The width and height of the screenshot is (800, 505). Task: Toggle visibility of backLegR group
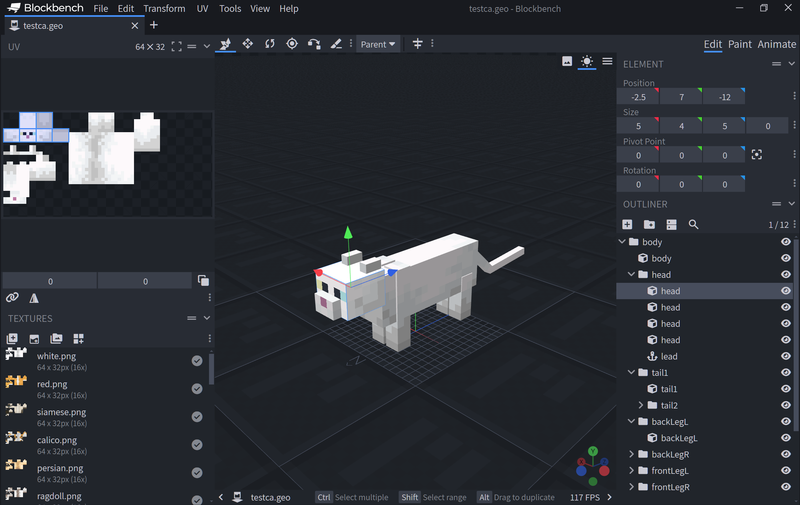[786, 454]
